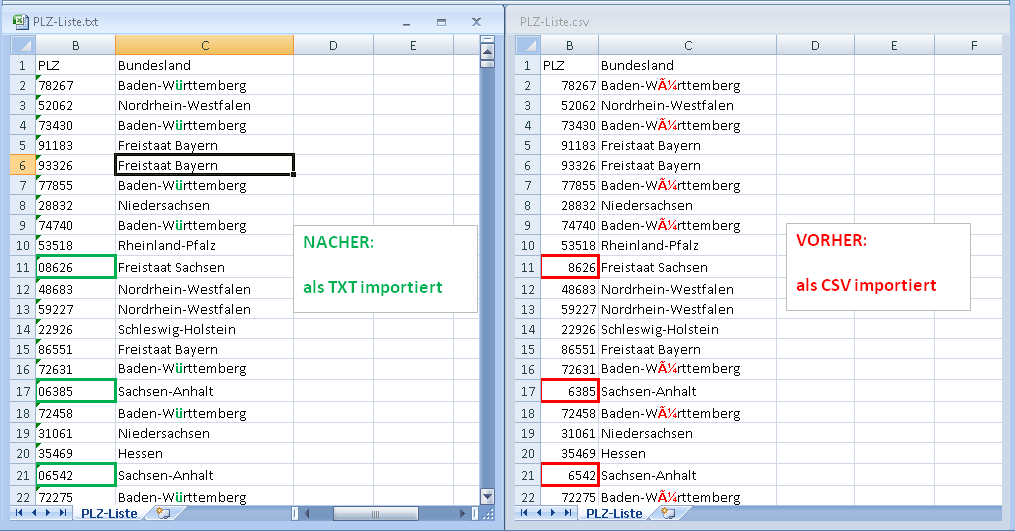Jump to first sheet in left window
The image size is (1015, 531).
click(x=21, y=513)
